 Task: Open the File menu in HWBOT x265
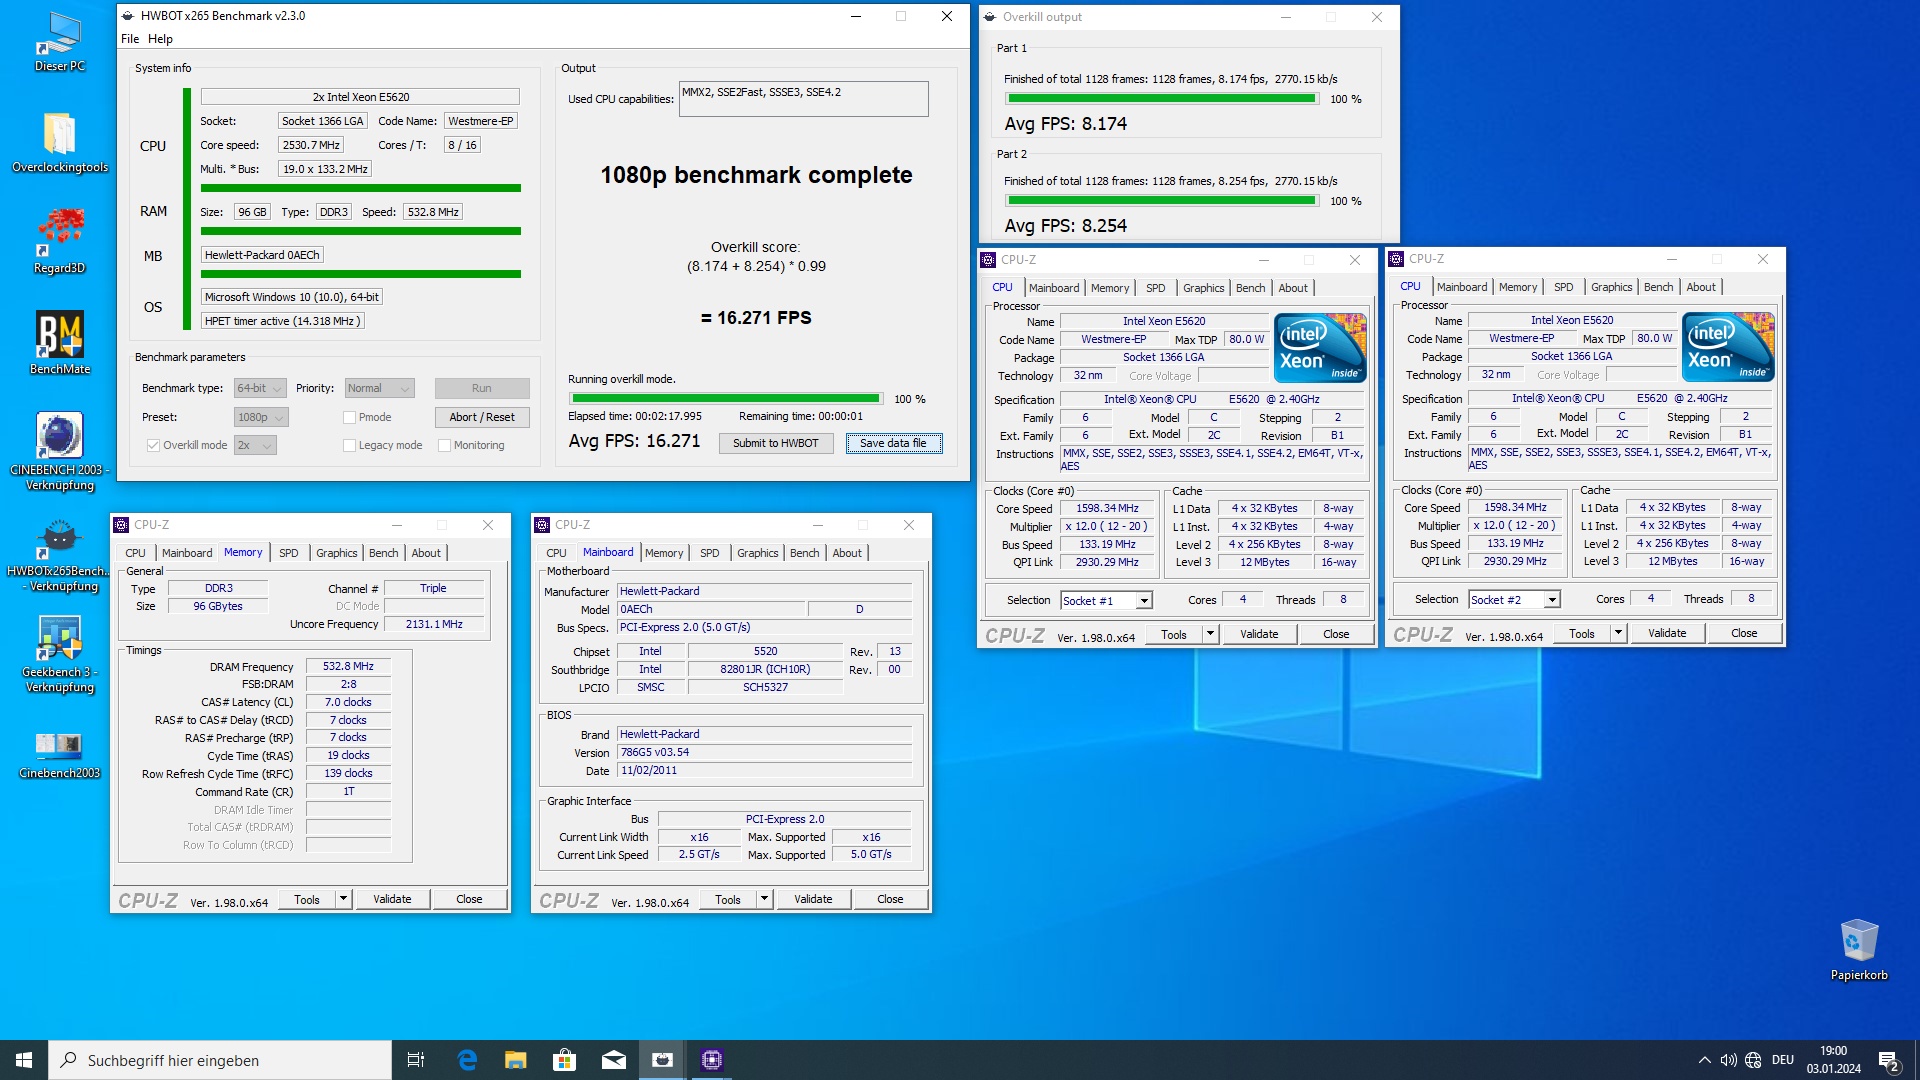coord(130,39)
